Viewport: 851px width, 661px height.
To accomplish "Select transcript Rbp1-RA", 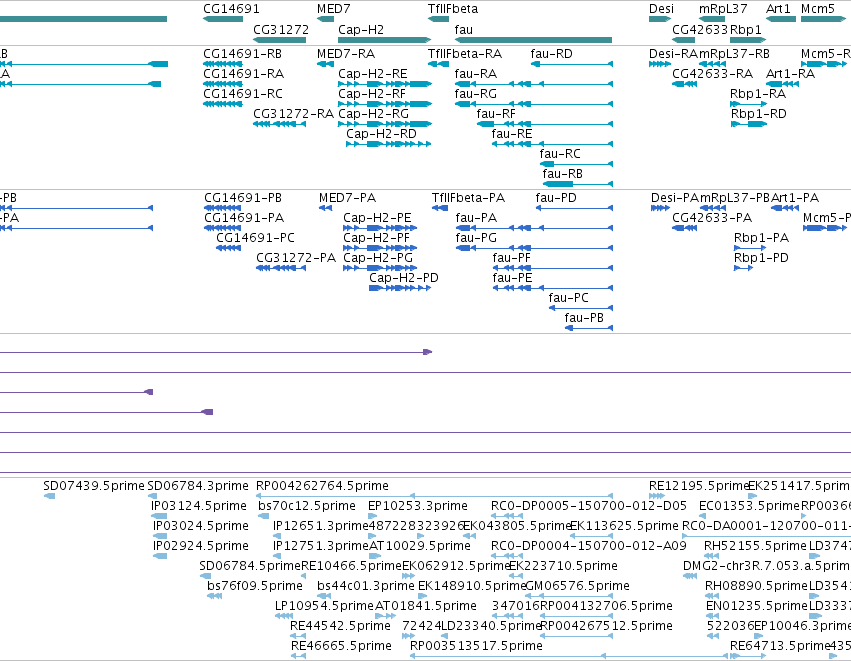I will (x=758, y=93).
